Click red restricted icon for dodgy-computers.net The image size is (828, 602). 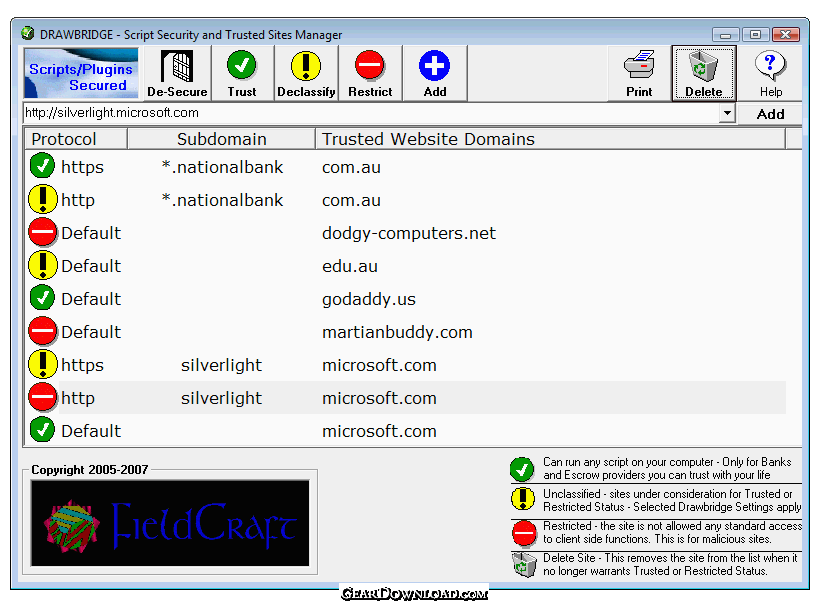click(42, 232)
